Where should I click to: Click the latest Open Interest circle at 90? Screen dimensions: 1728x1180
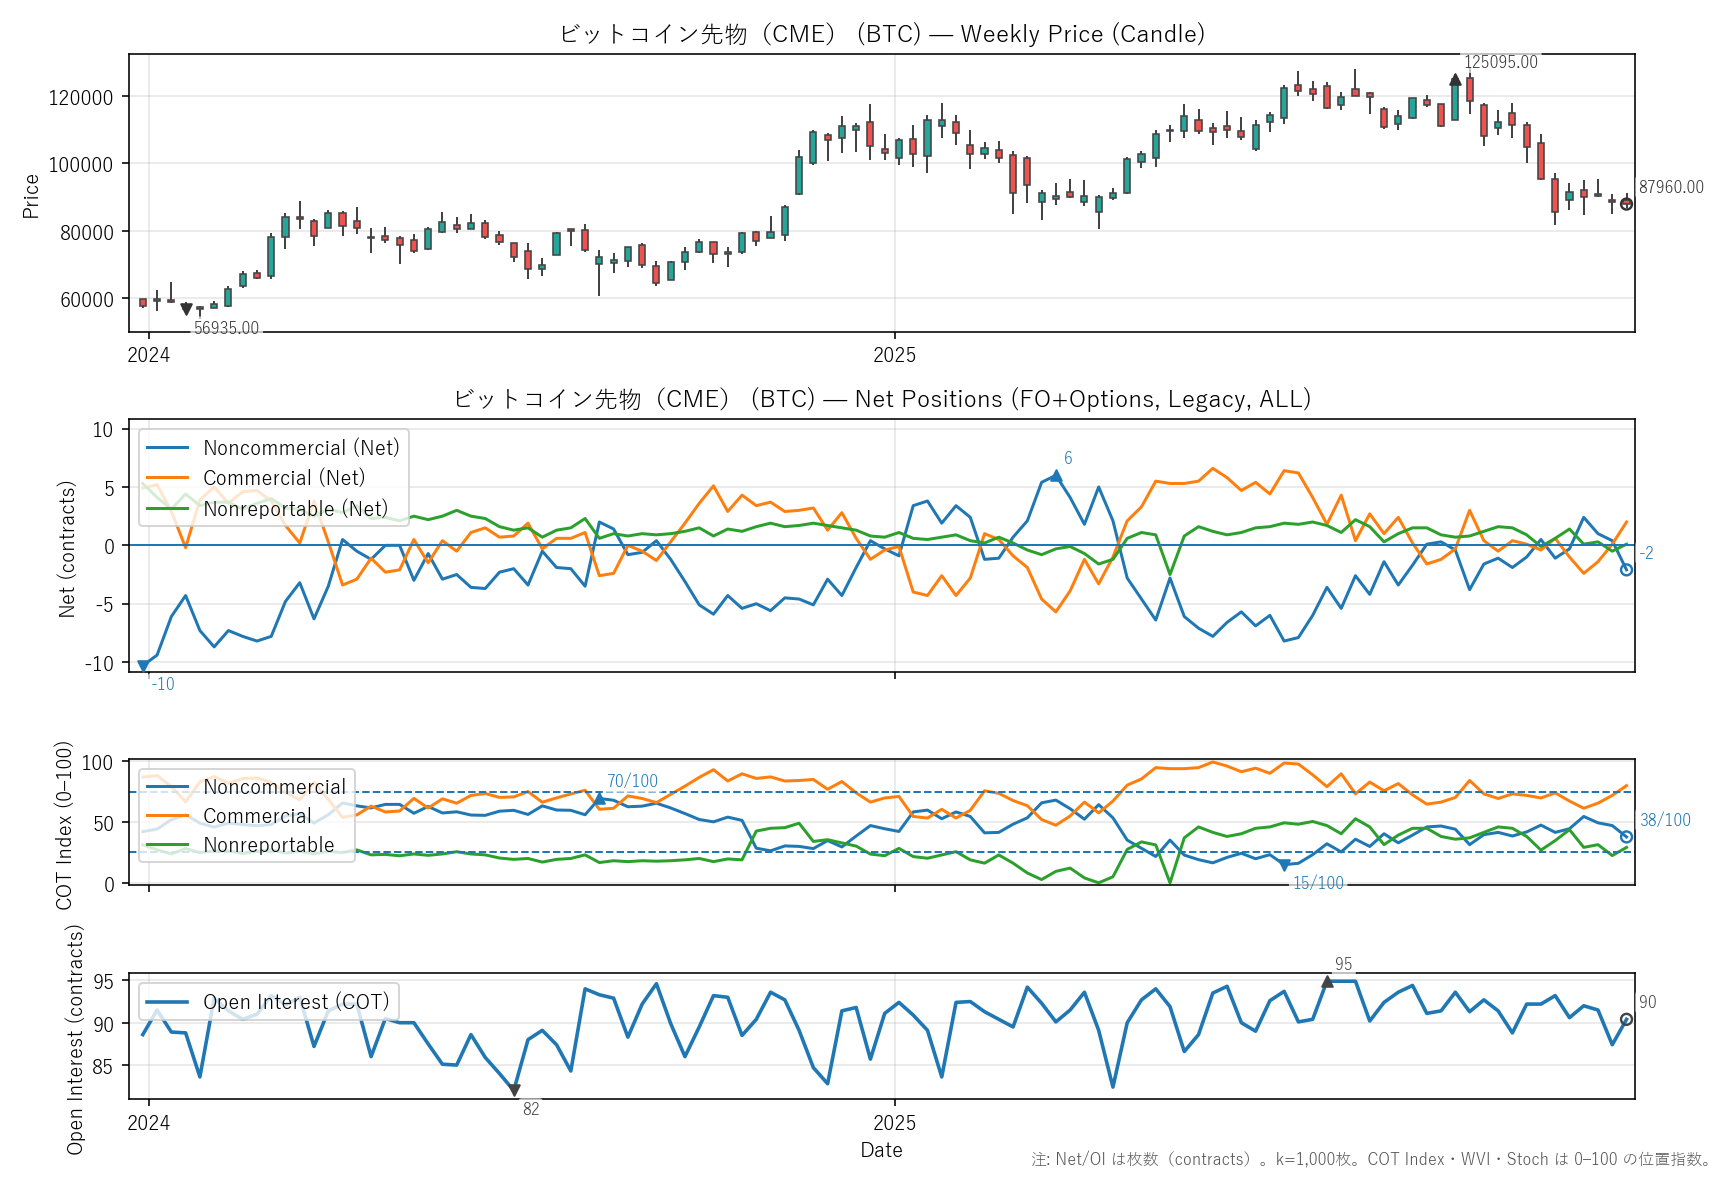pyautogui.click(x=1627, y=1020)
